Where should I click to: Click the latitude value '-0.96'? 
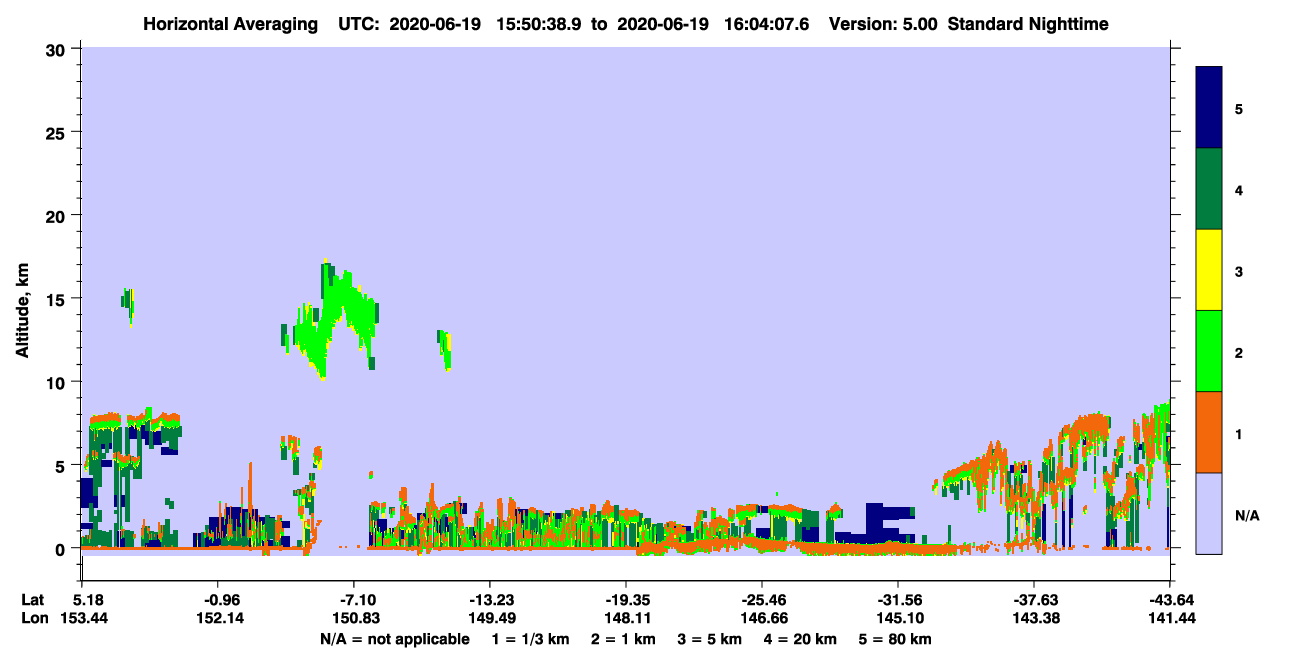220,600
